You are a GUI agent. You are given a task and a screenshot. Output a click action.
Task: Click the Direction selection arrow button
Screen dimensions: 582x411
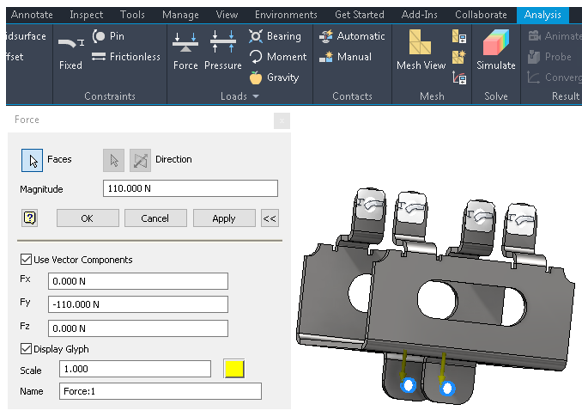click(x=114, y=160)
